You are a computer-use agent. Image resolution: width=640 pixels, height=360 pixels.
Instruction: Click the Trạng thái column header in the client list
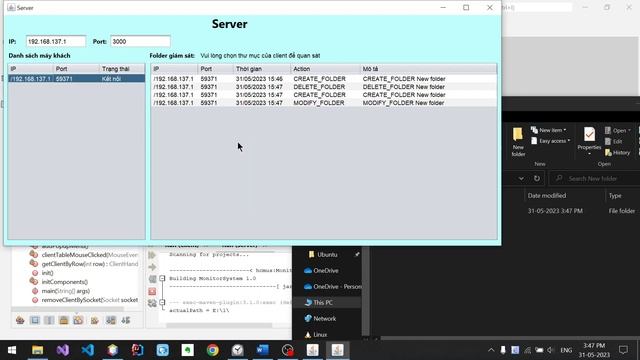coord(122,69)
